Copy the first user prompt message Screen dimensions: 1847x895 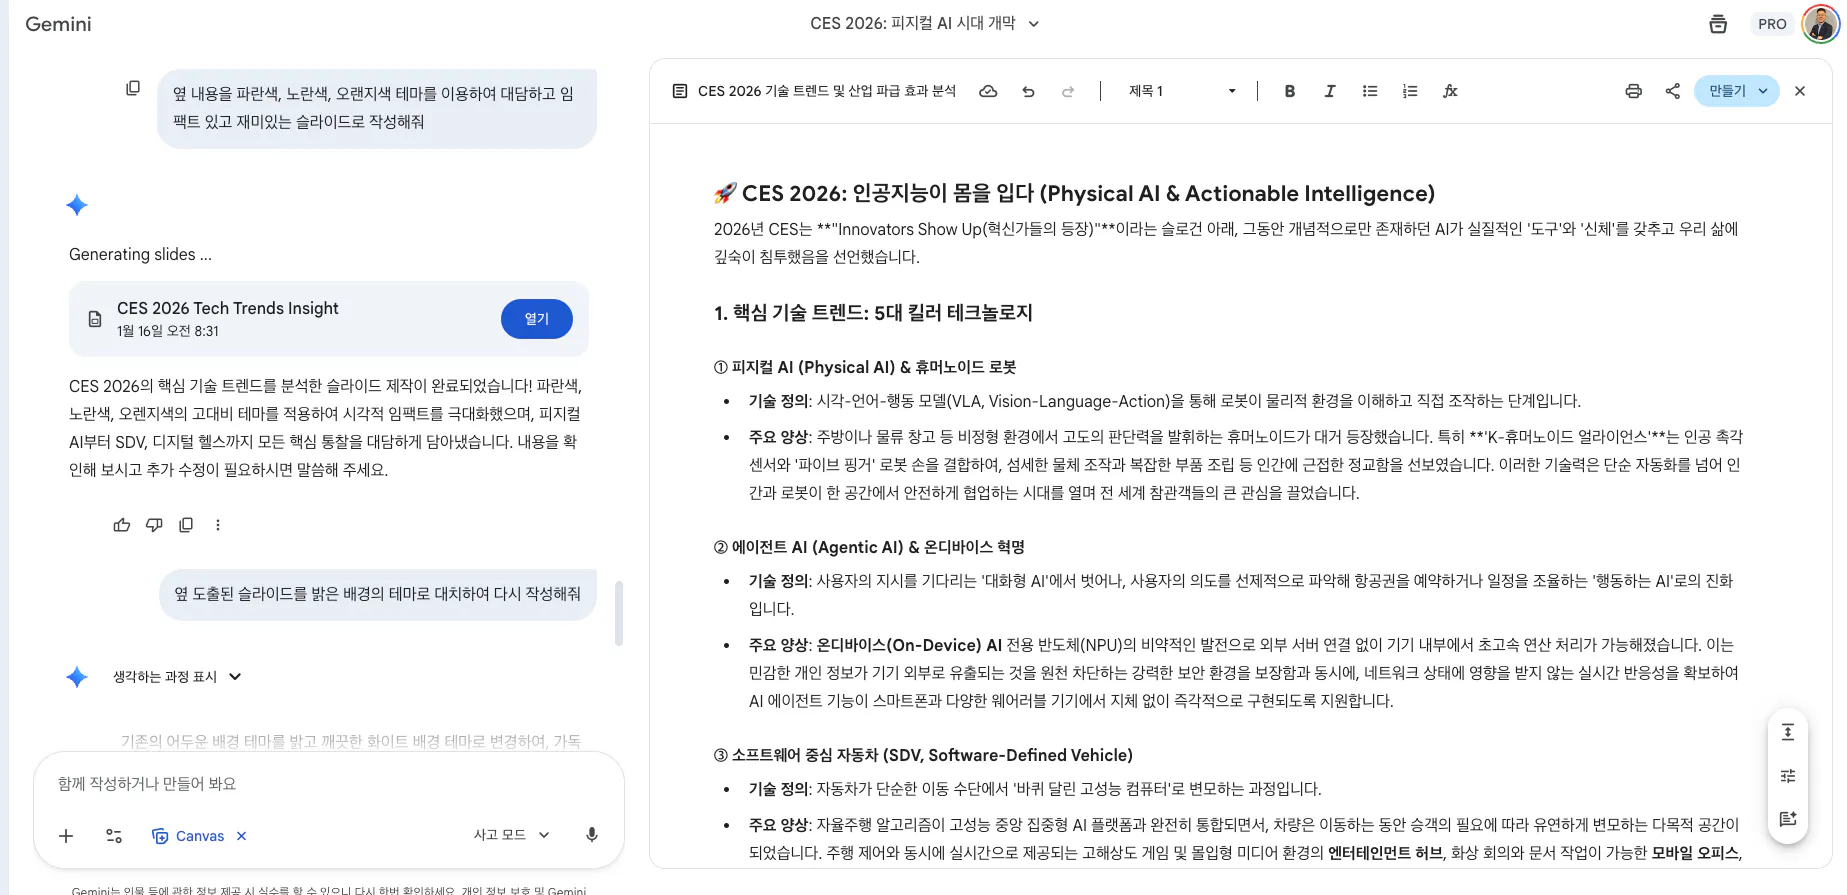tap(133, 88)
